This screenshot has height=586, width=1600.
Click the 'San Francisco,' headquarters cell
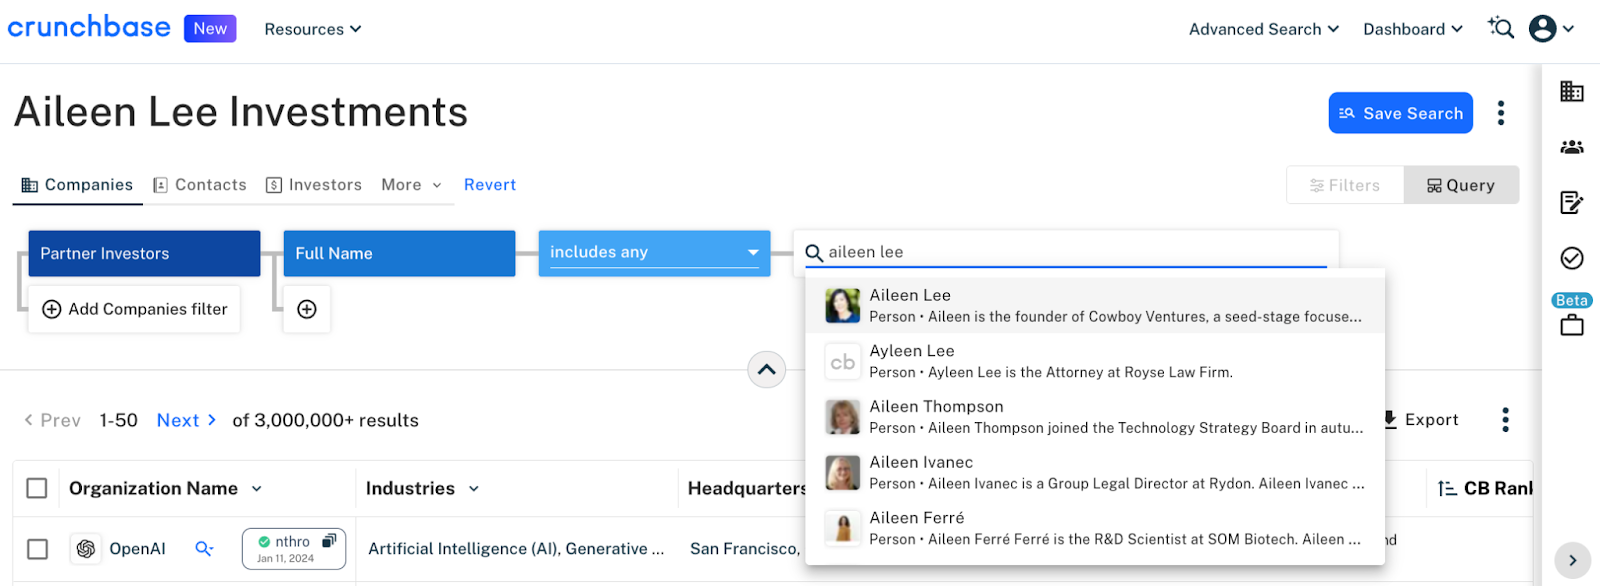(745, 549)
